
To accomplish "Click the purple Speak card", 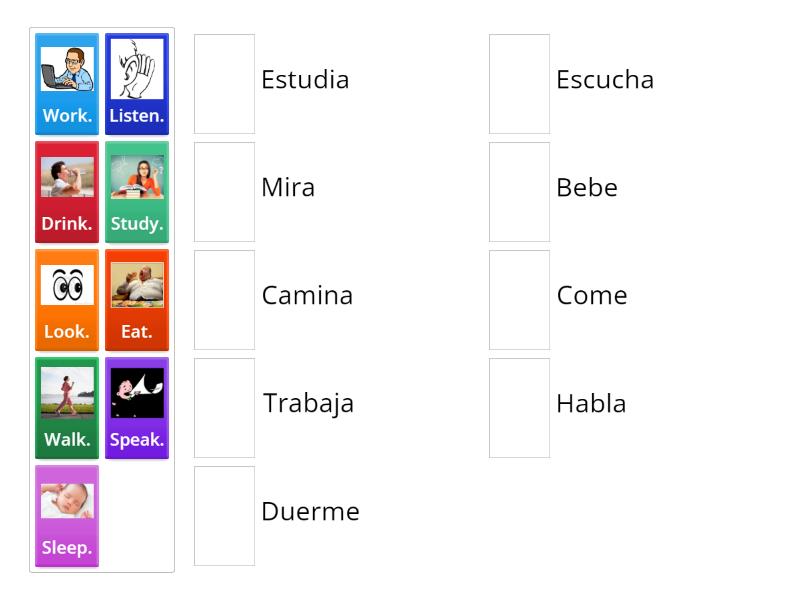I will point(137,408).
